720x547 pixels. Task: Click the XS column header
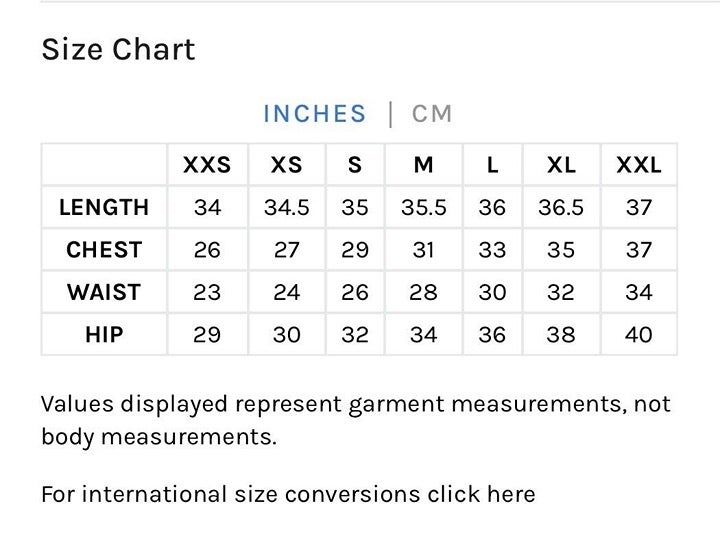(x=287, y=165)
